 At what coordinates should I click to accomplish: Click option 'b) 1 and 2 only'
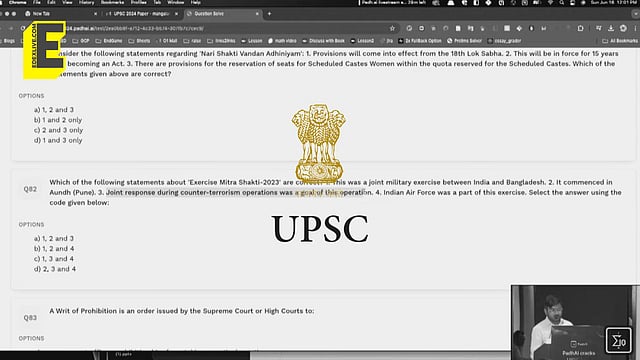coord(58,120)
